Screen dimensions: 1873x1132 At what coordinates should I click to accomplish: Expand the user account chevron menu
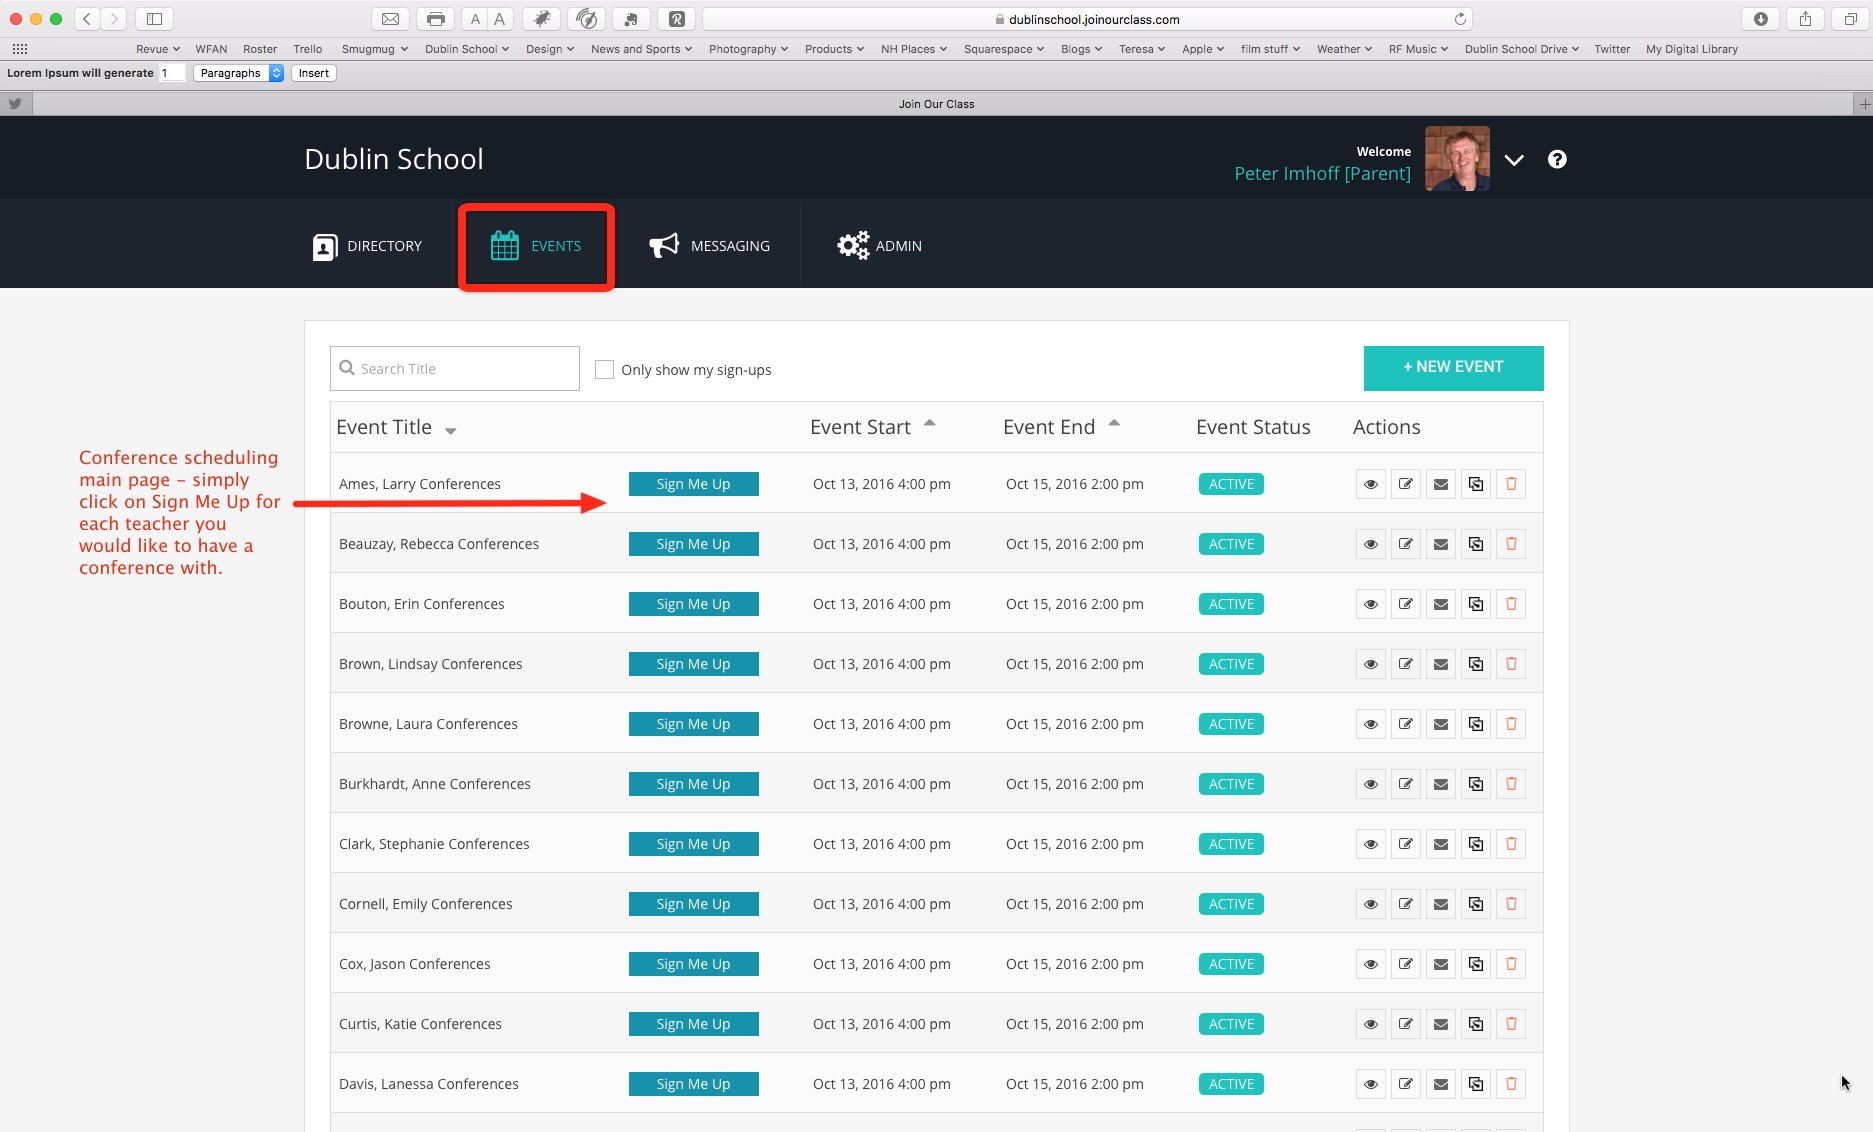point(1514,160)
